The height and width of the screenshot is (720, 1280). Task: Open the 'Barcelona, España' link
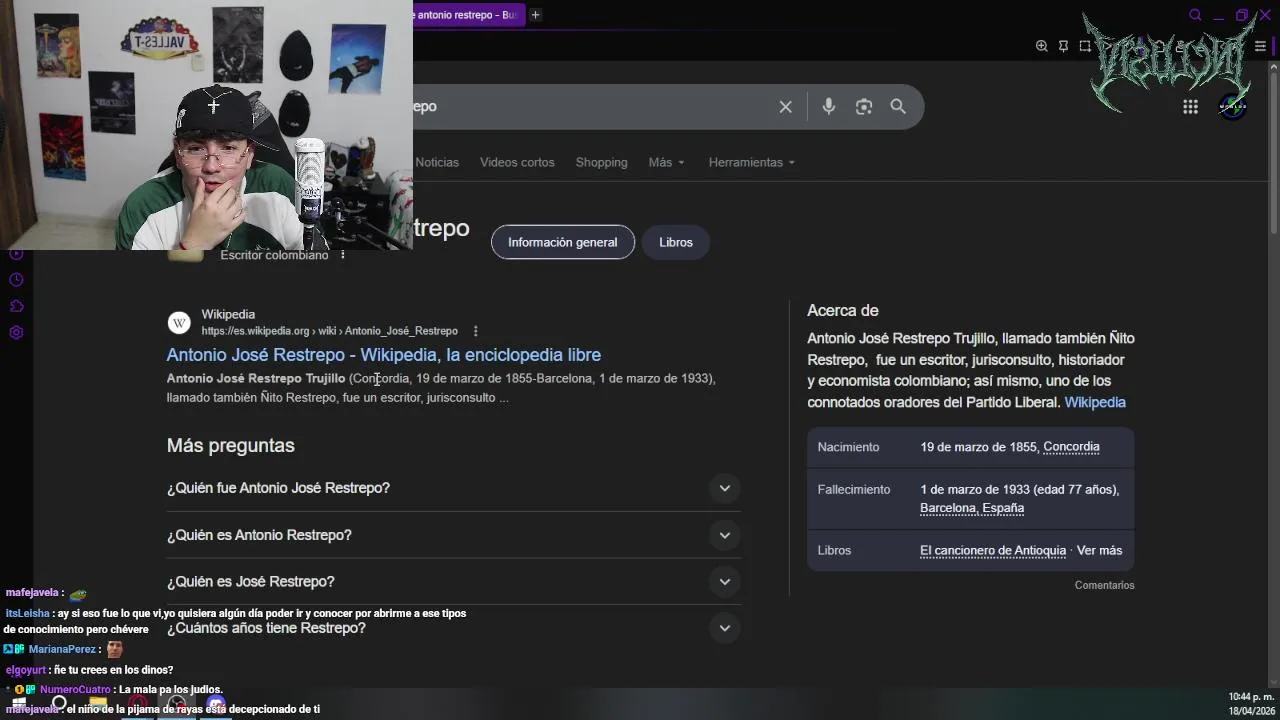pos(972,508)
